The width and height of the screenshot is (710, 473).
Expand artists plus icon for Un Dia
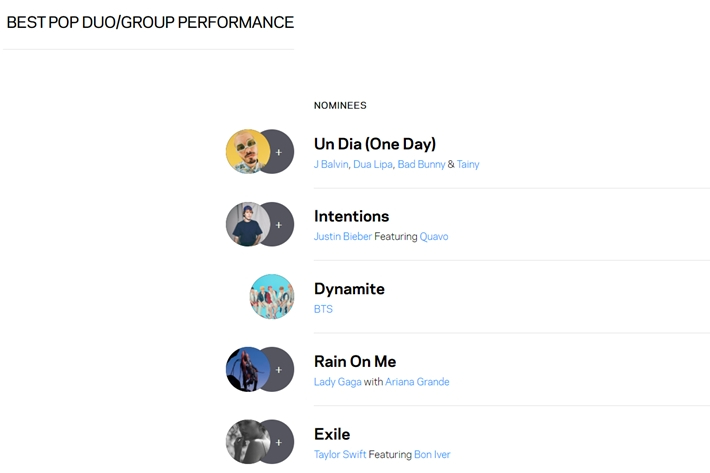278,152
